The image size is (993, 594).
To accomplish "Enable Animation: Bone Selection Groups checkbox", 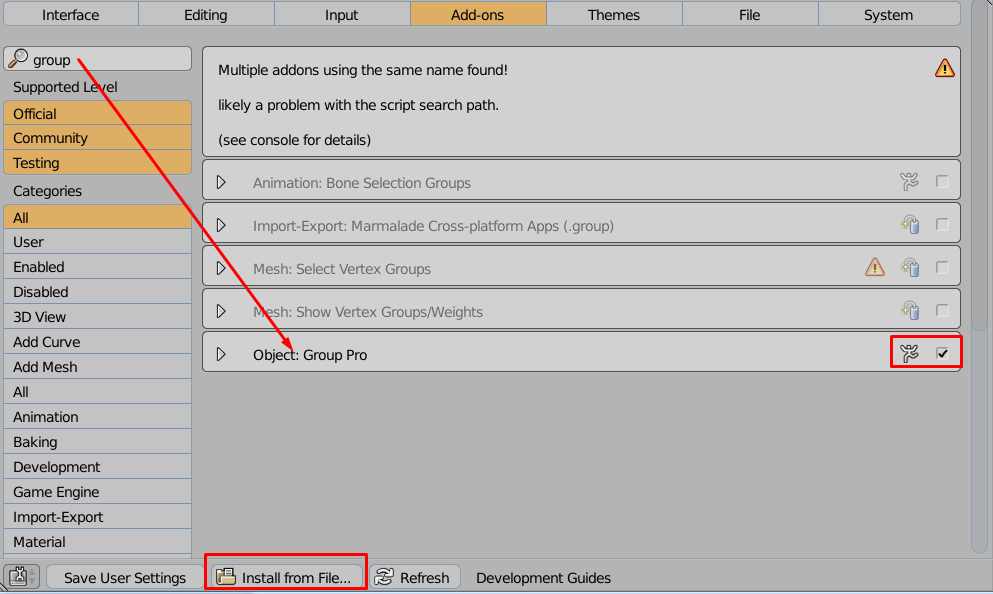I will pos(942,182).
